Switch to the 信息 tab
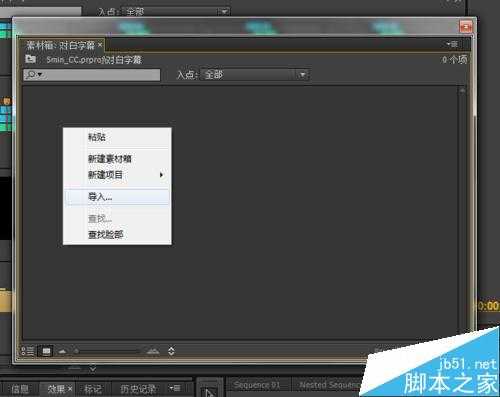This screenshot has height=397, width=500. pyautogui.click(x=20, y=389)
